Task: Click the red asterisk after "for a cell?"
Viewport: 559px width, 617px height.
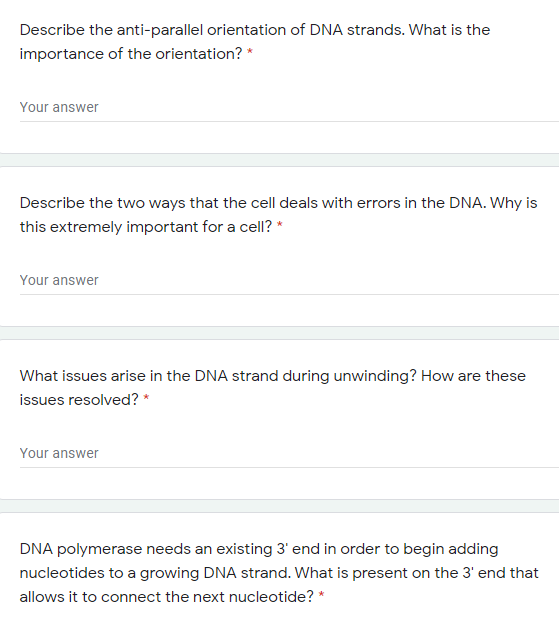Action: (280, 225)
